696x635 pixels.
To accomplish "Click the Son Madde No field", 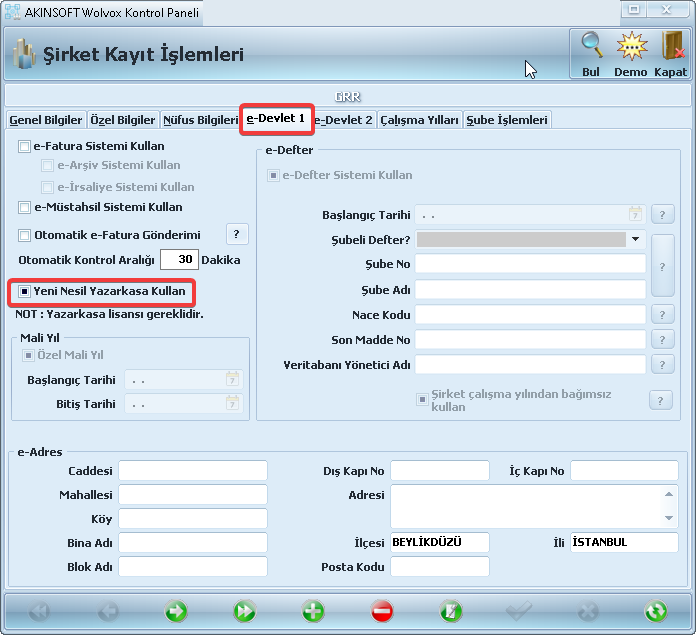I will [x=530, y=339].
